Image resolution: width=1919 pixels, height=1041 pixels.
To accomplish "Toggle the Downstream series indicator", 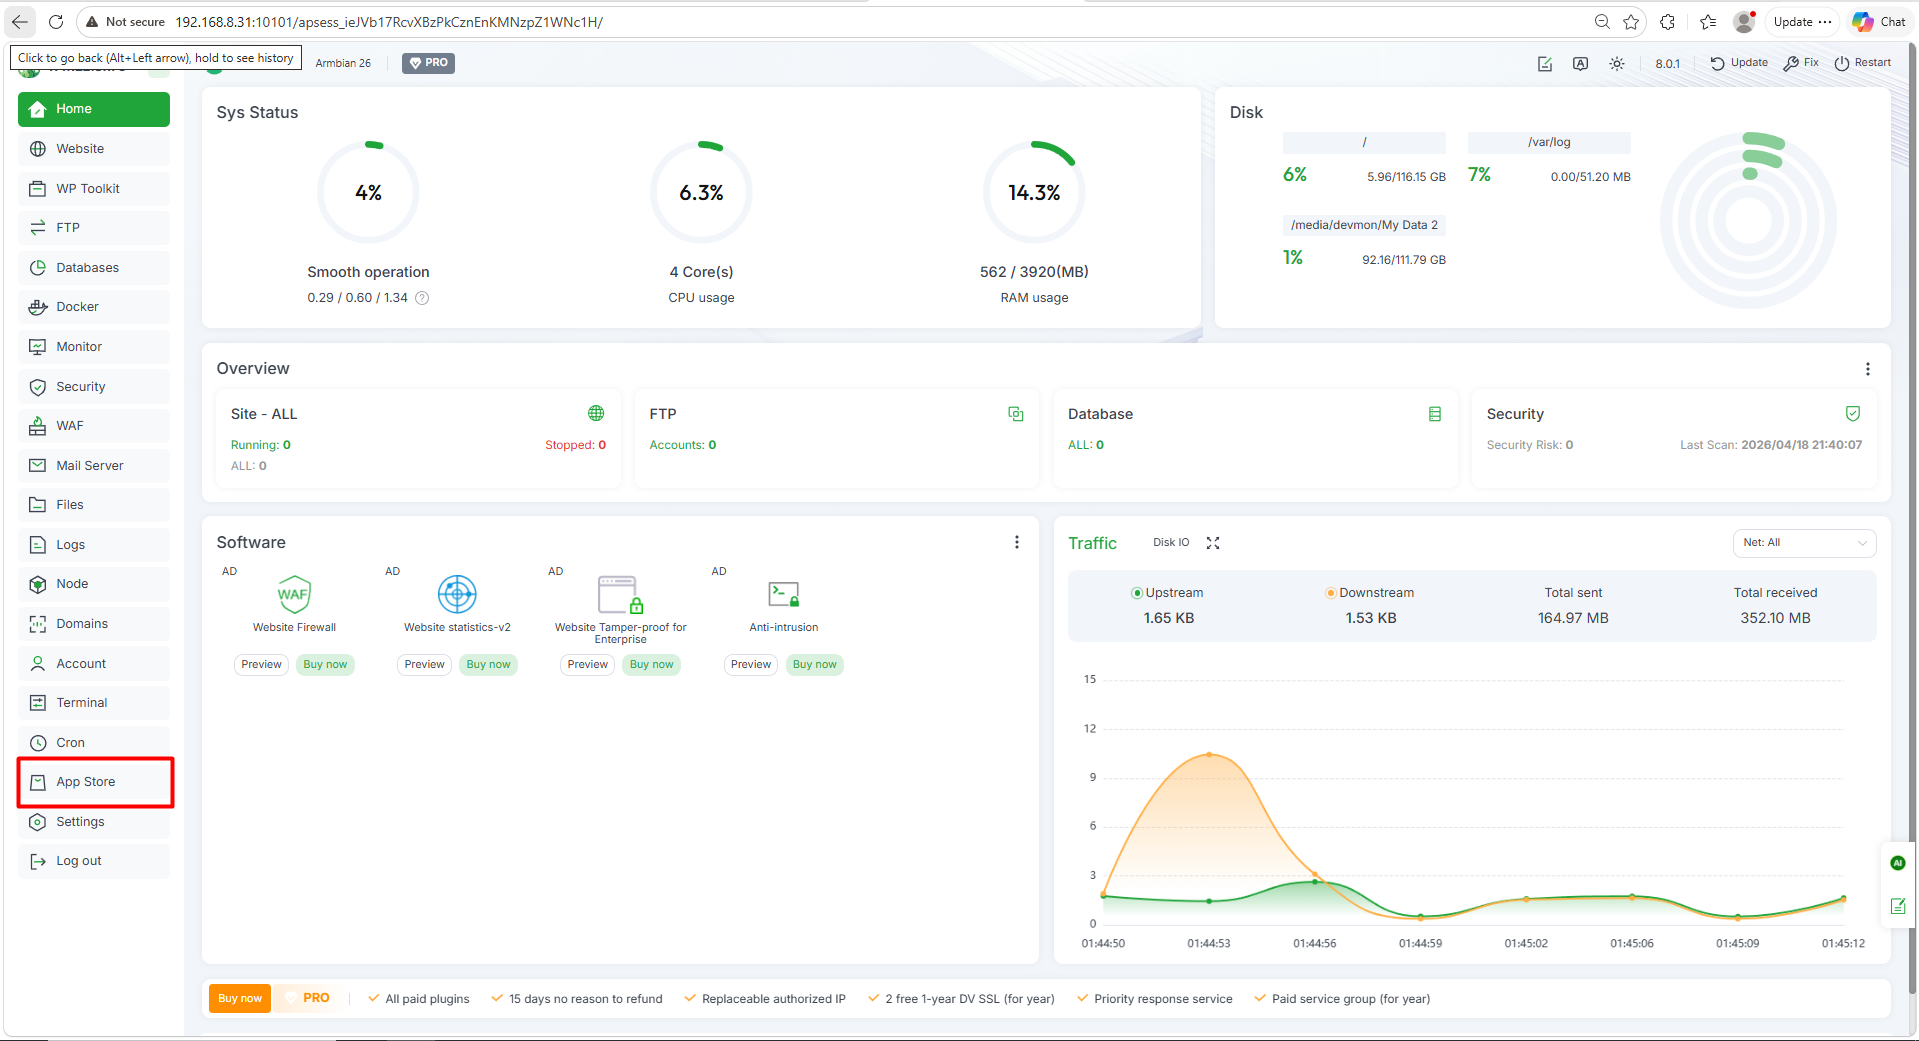I will click(1330, 593).
